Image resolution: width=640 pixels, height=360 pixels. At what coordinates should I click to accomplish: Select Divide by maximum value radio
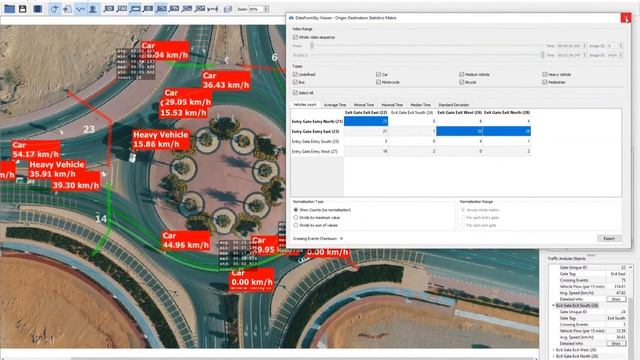(296, 218)
